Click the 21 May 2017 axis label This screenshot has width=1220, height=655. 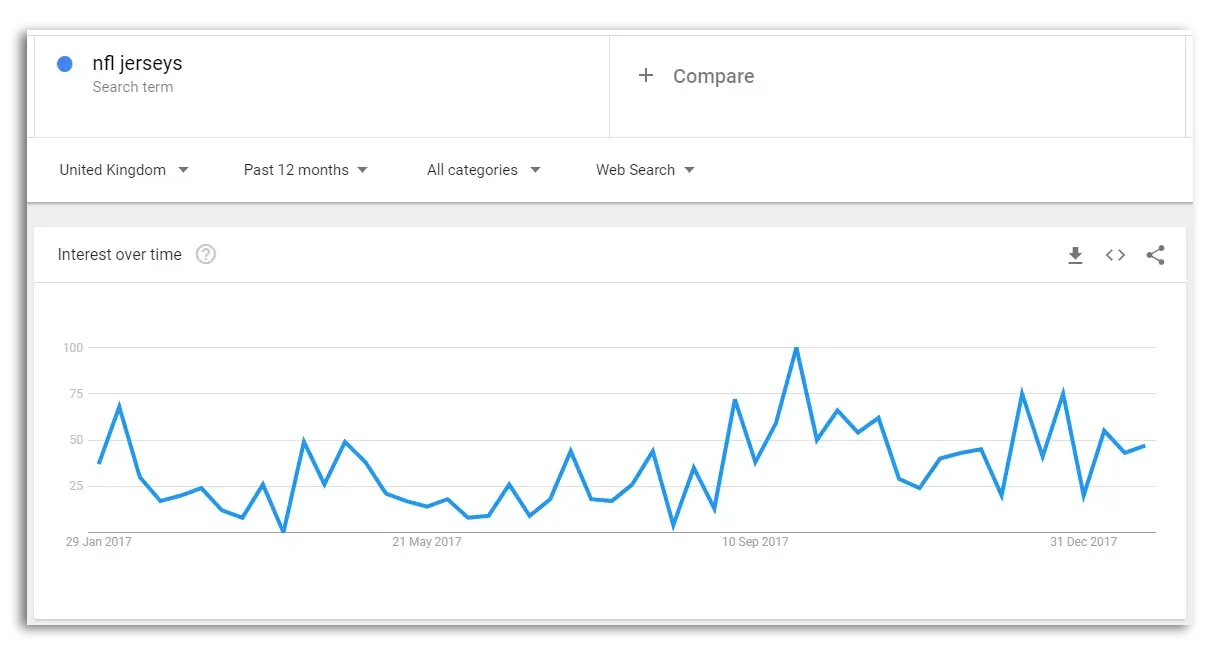pos(427,542)
